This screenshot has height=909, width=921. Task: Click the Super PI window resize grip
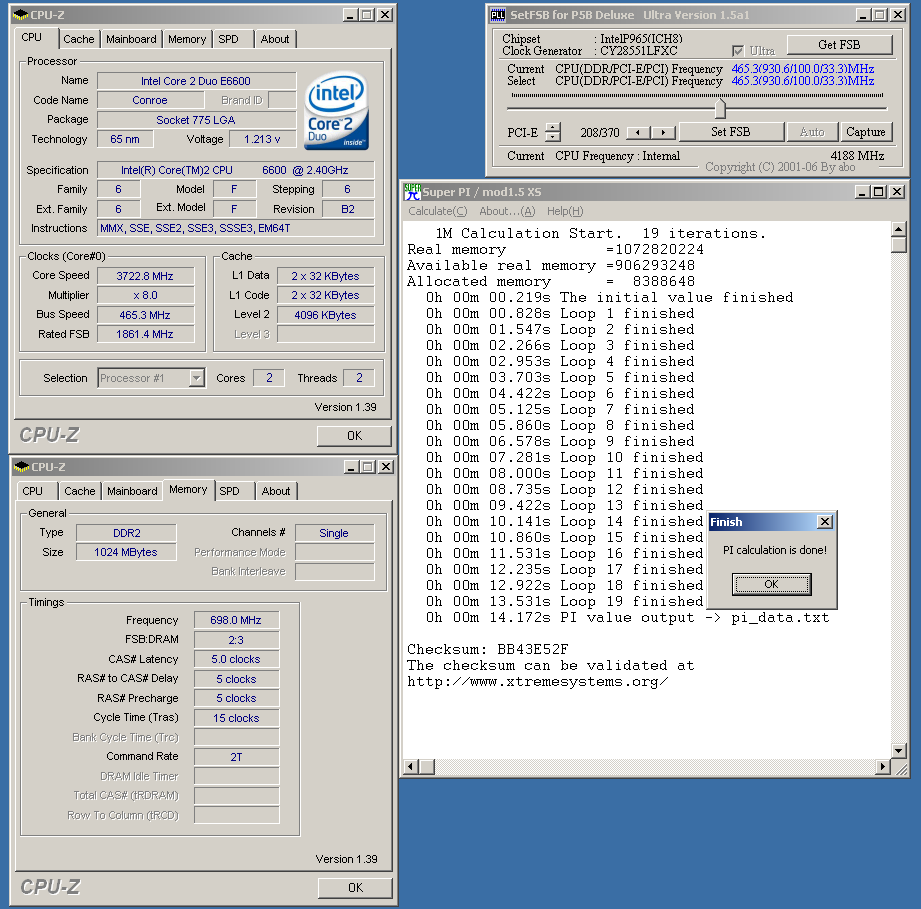click(x=901, y=769)
